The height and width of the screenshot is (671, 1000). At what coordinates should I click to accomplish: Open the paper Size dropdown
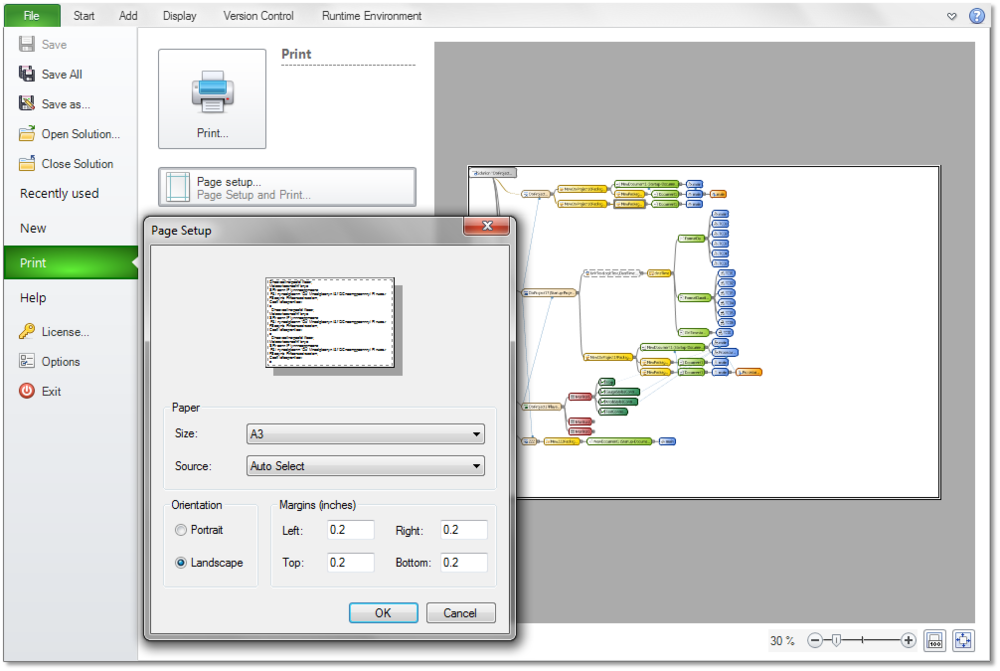coord(365,434)
